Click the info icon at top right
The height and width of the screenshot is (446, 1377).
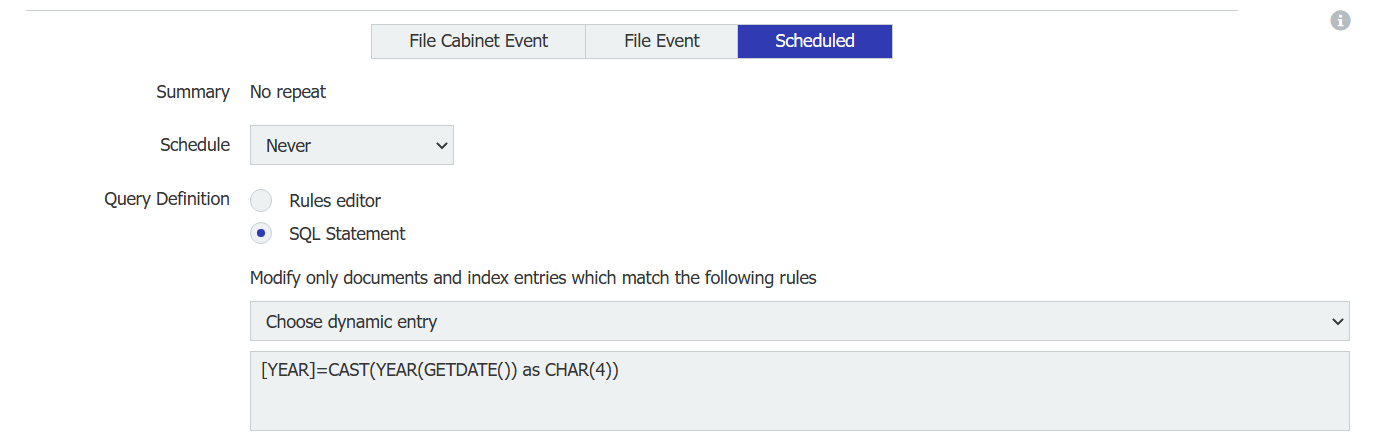pos(1340,20)
